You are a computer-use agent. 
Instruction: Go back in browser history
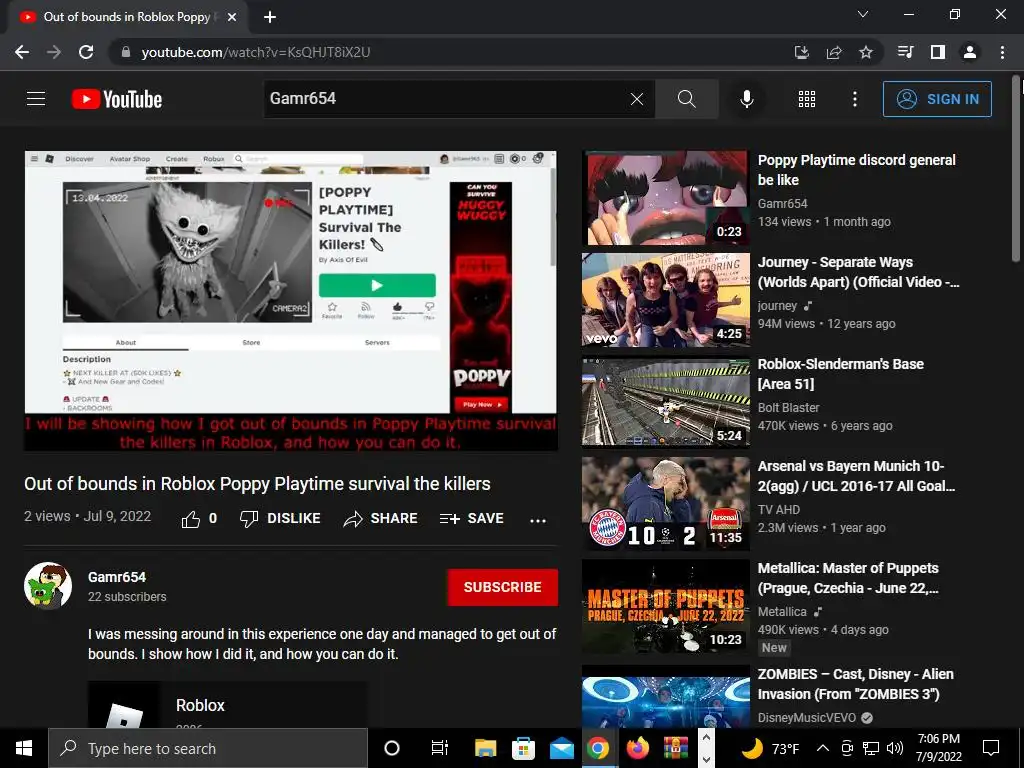(x=22, y=52)
